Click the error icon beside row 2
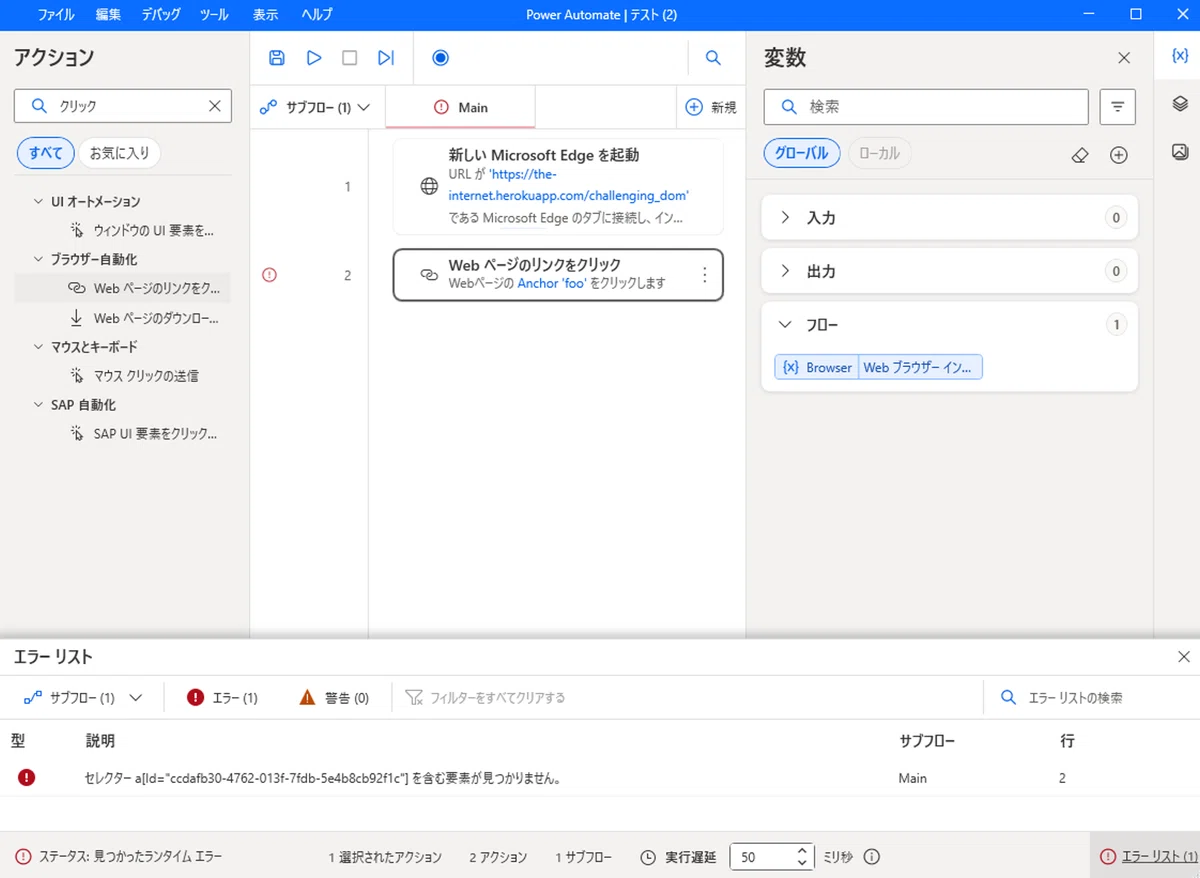 (x=269, y=275)
